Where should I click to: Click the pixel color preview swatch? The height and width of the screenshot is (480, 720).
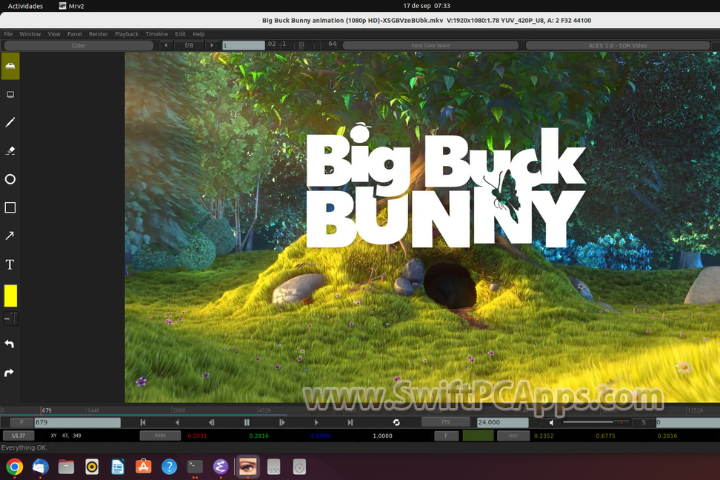(478, 435)
